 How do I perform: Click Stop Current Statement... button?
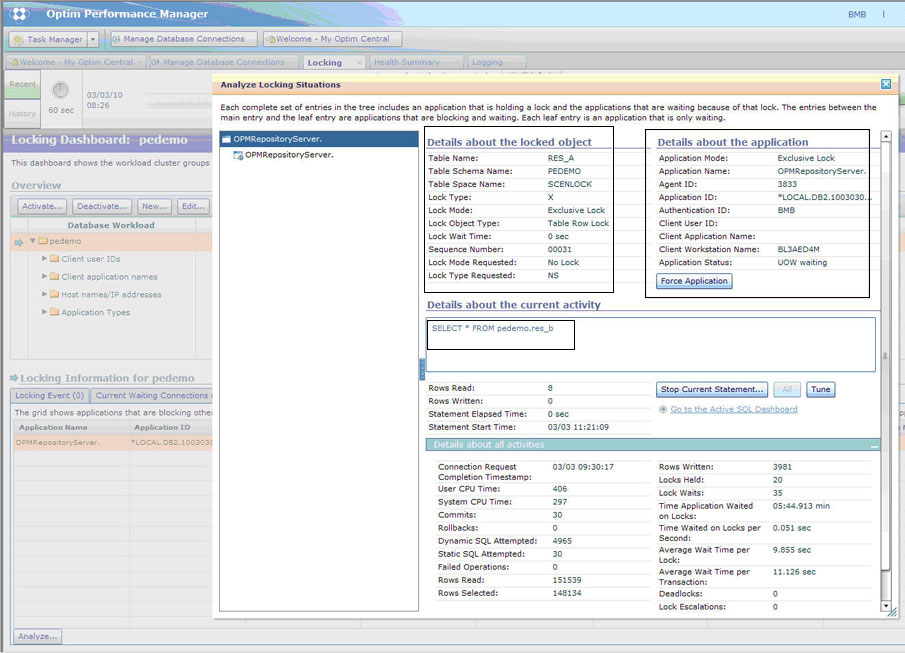pyautogui.click(x=712, y=390)
